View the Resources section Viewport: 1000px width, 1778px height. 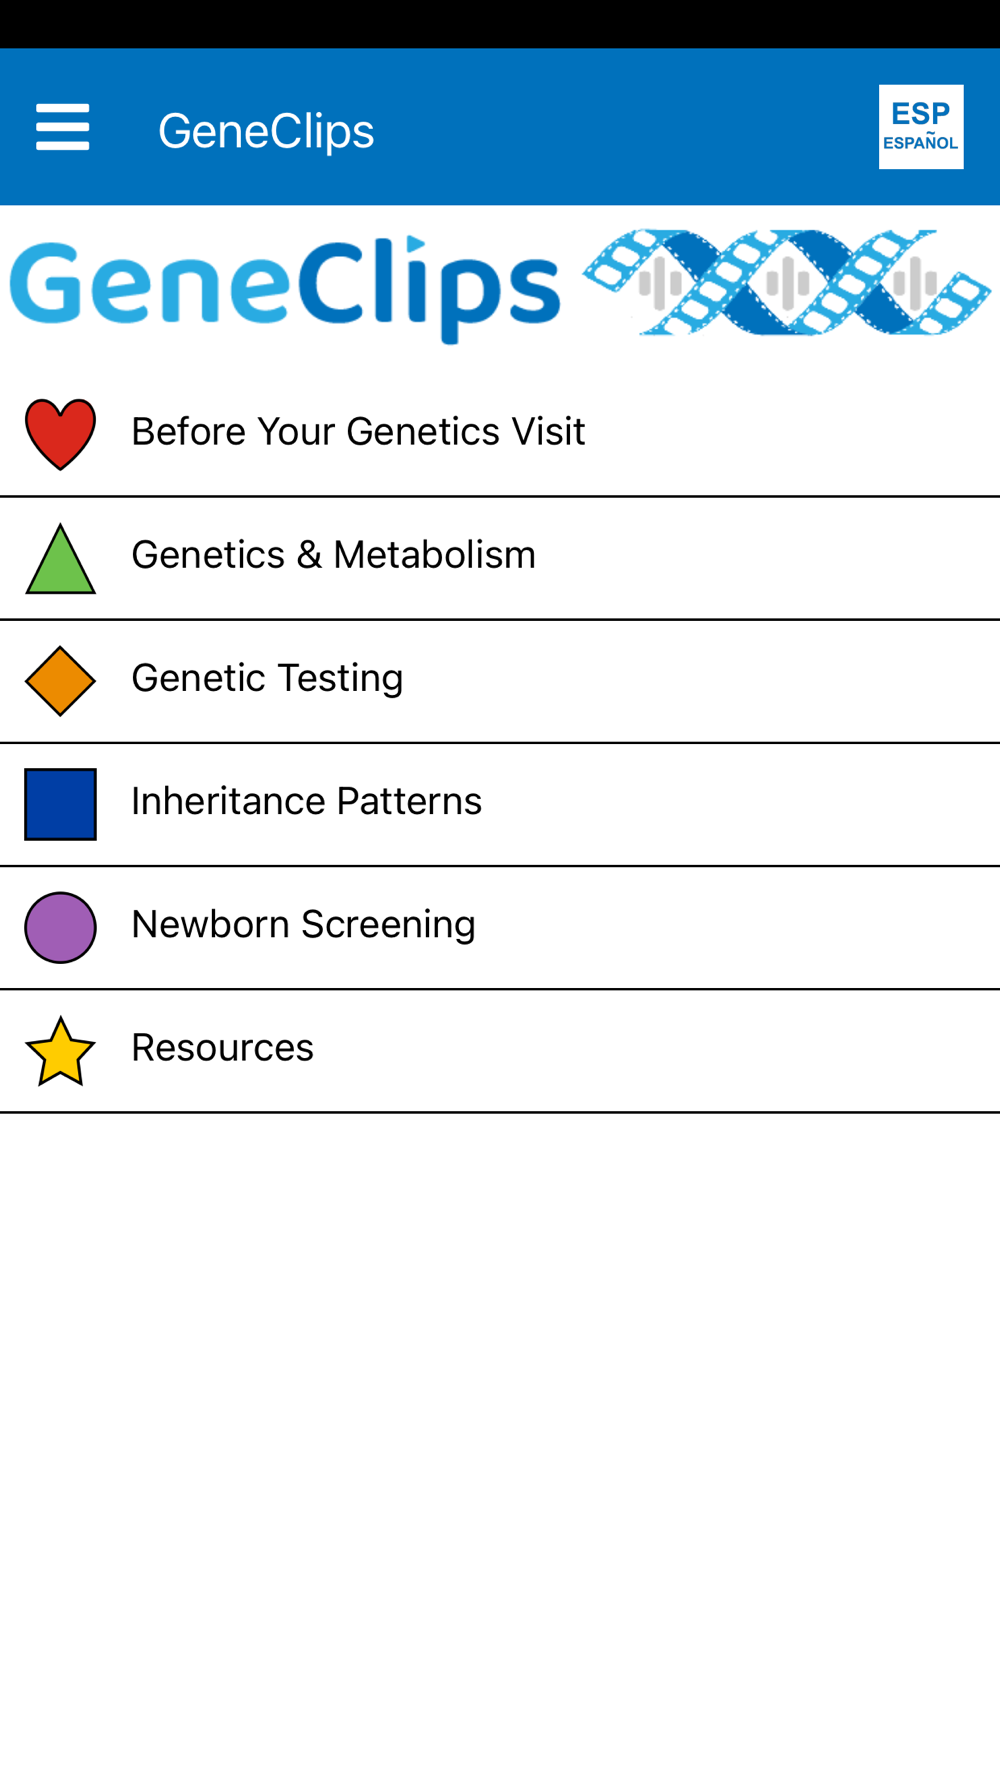(x=222, y=1048)
